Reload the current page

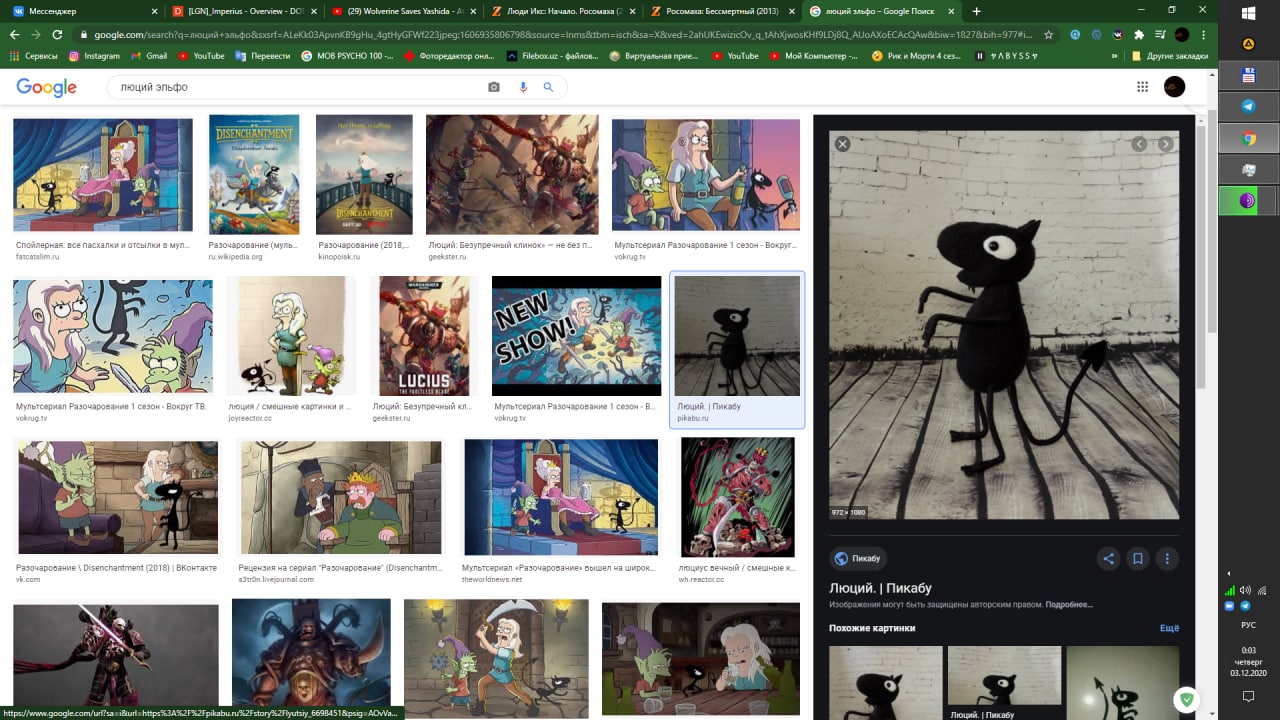pos(58,34)
